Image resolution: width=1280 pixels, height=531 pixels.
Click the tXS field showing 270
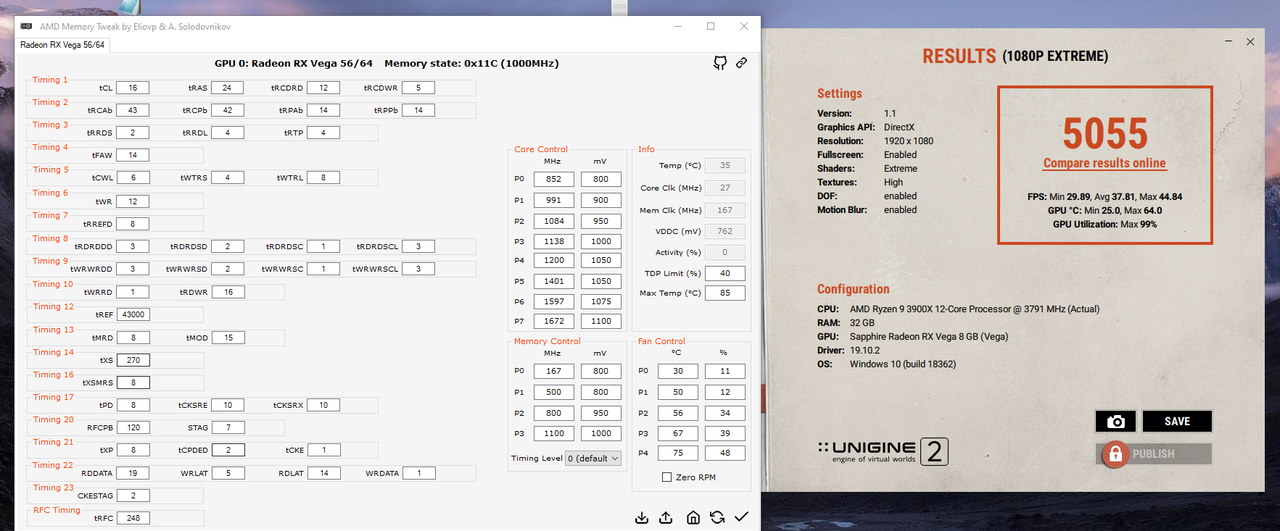(x=133, y=360)
